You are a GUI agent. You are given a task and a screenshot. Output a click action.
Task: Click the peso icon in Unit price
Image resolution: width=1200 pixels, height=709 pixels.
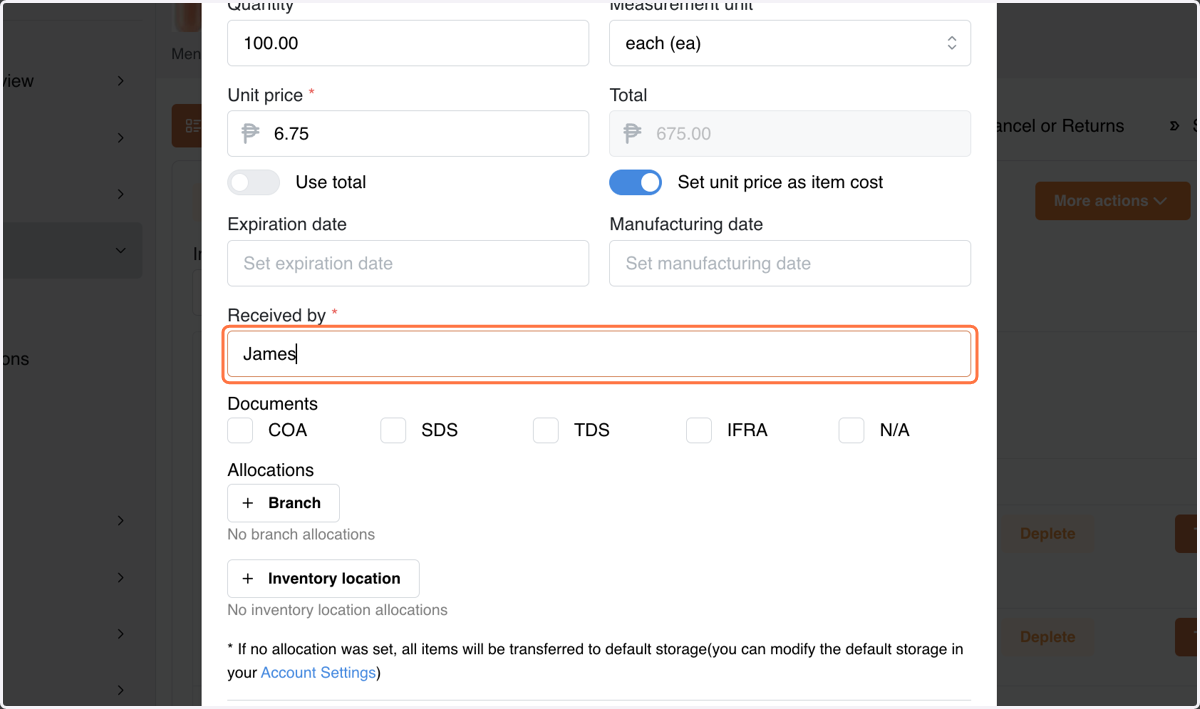(250, 133)
